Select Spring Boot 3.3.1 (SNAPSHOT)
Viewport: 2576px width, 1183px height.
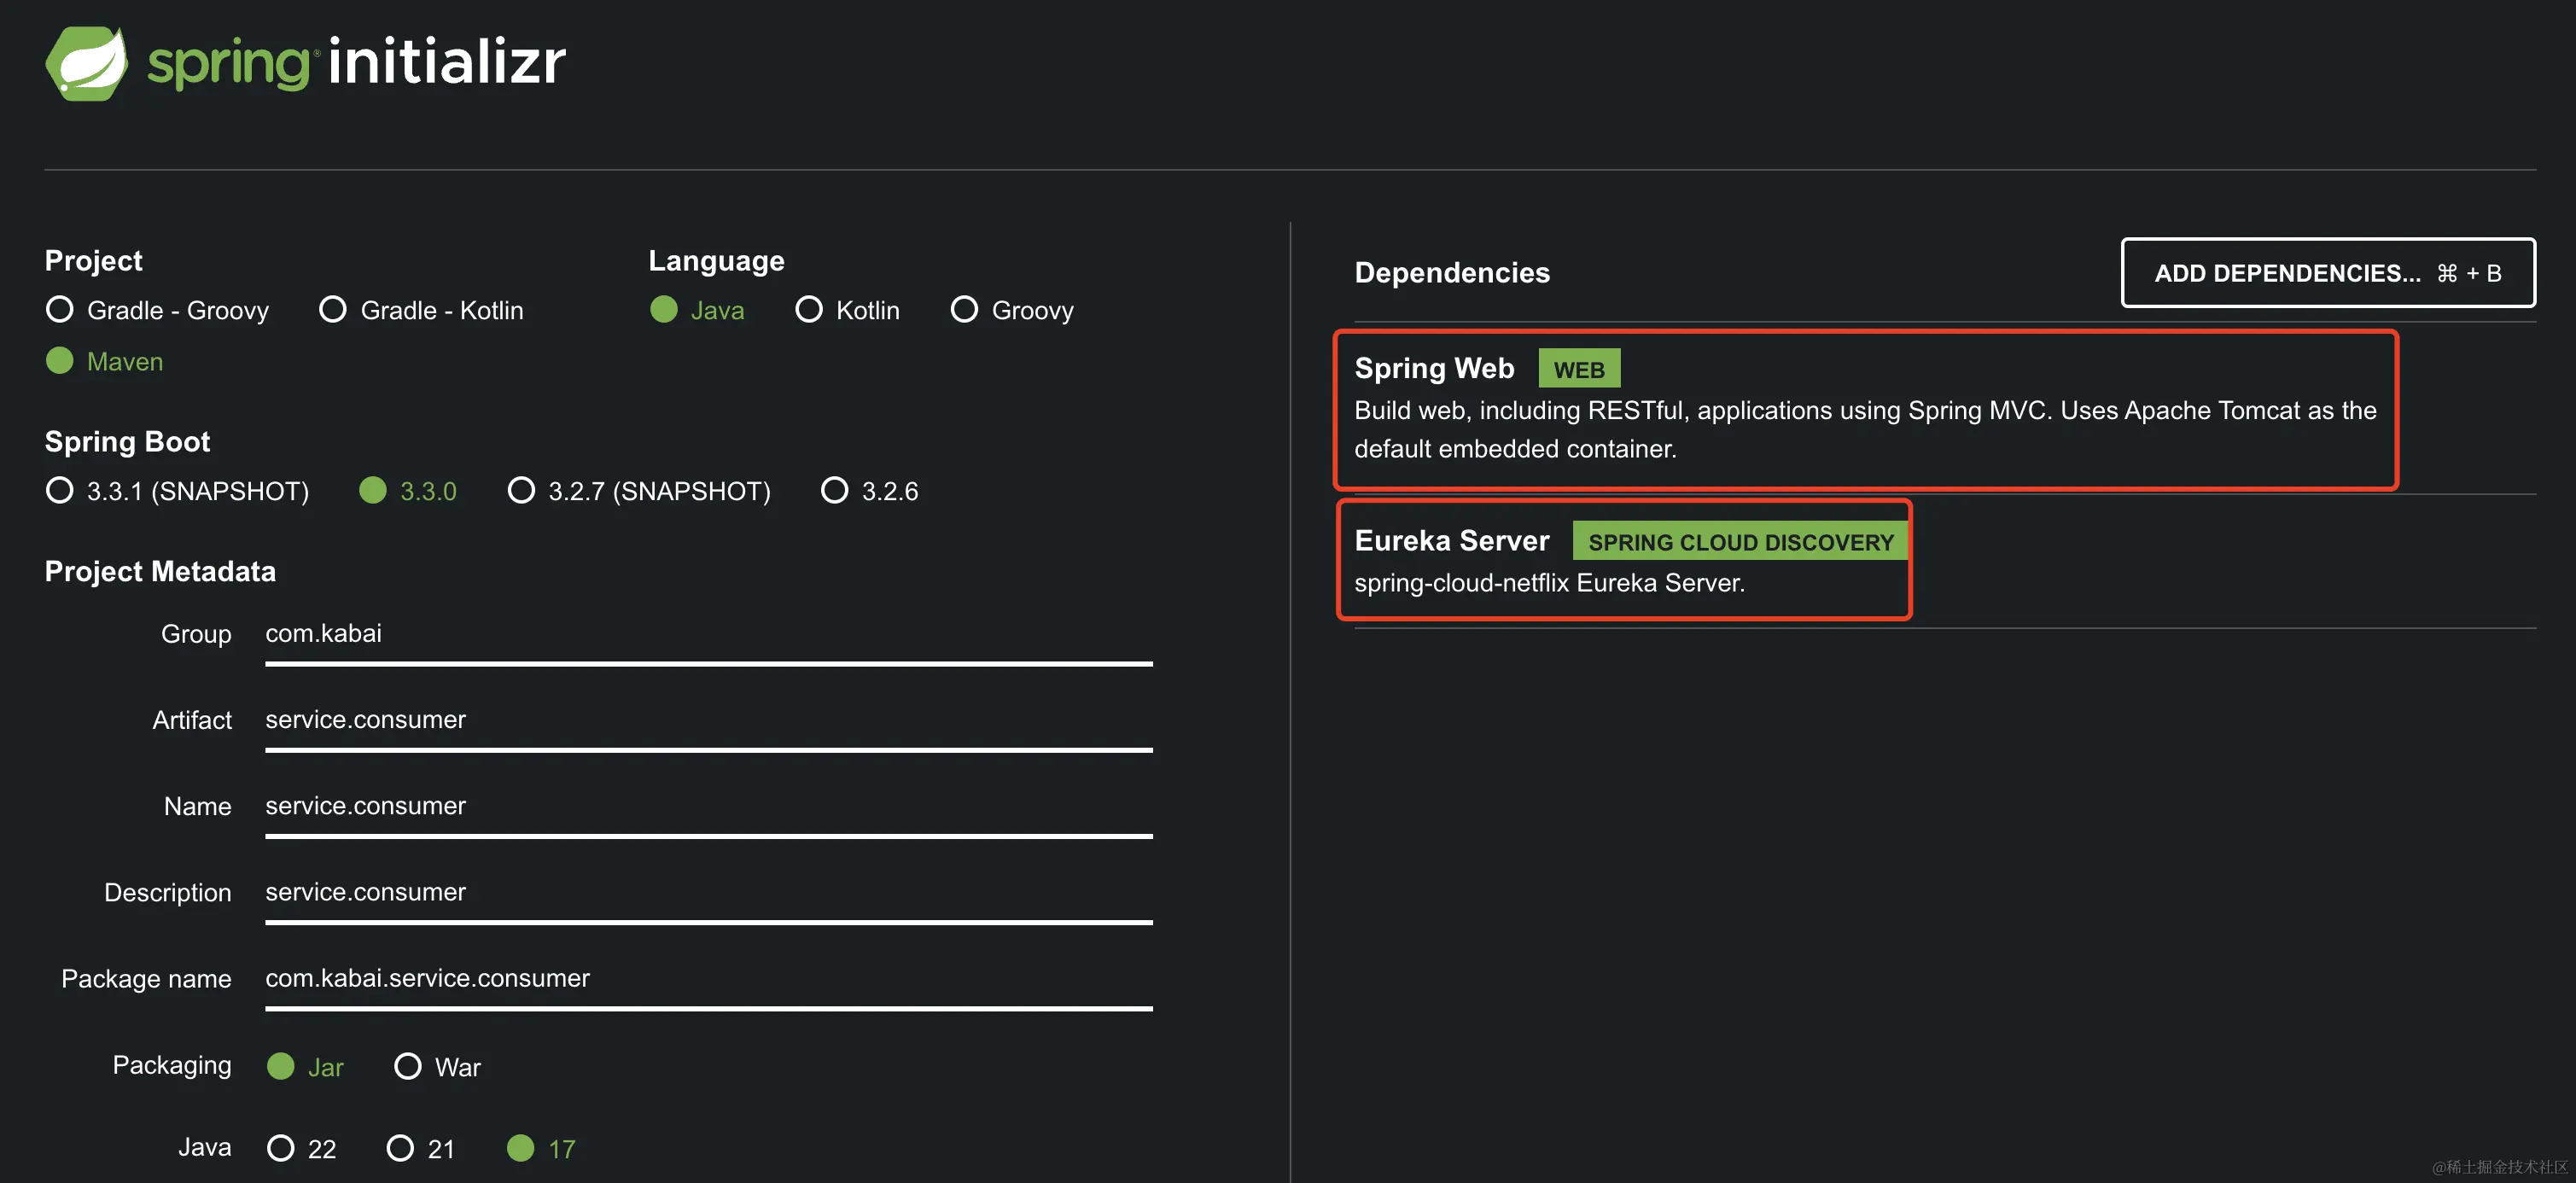(x=60, y=491)
